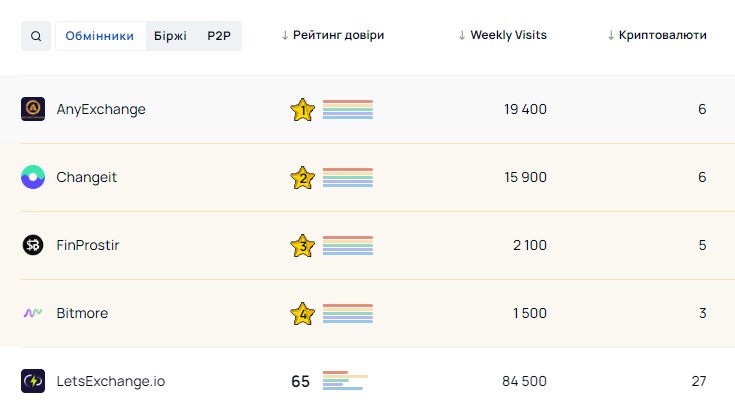Click the AnyExchange logo icon
735x413 pixels.
pyautogui.click(x=33, y=109)
